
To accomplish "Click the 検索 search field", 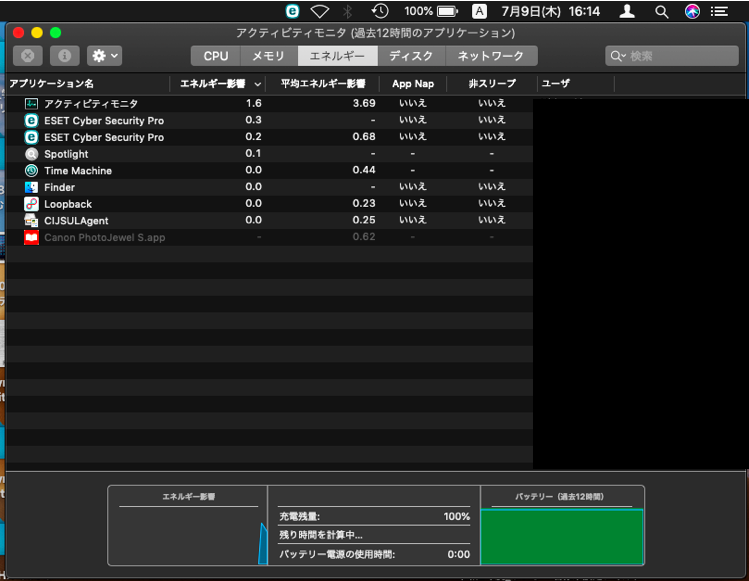I will pyautogui.click(x=672, y=56).
